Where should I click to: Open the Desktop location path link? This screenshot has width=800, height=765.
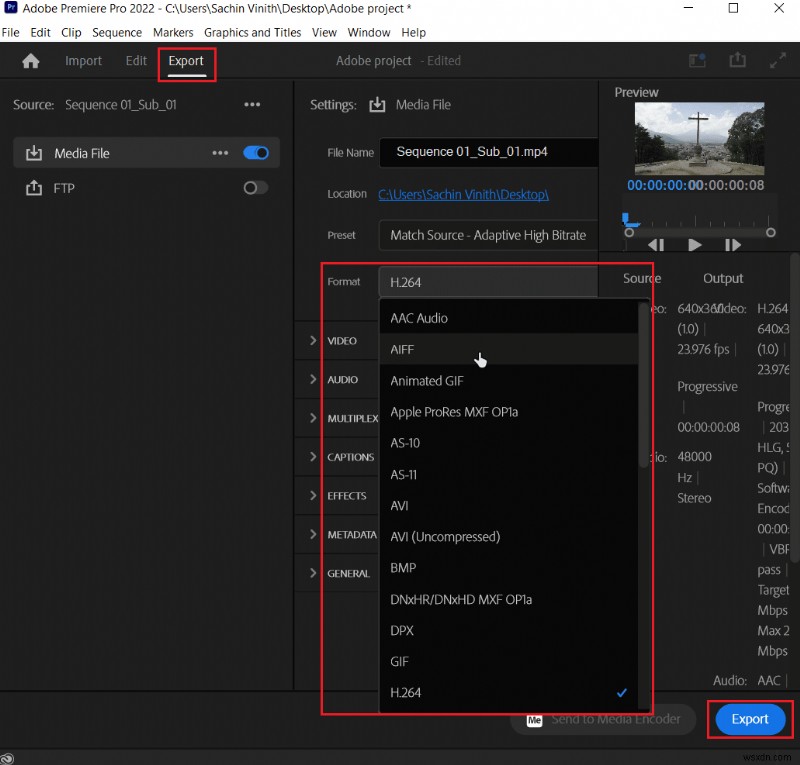tap(463, 194)
